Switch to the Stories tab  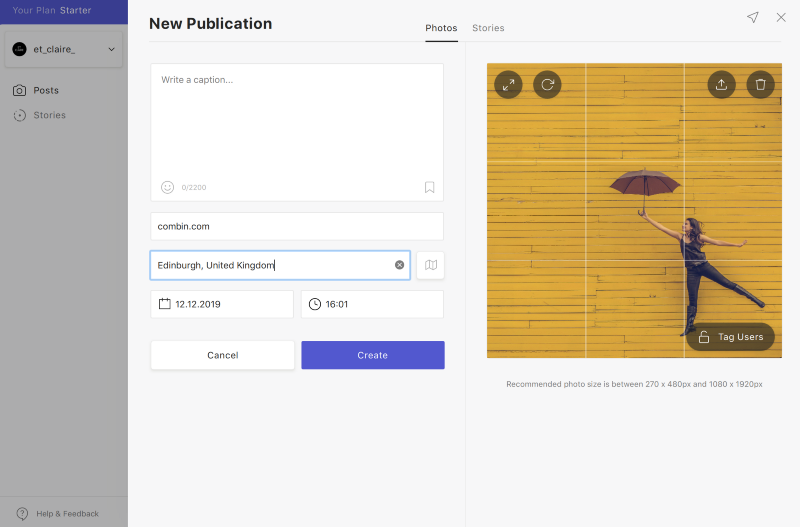488,28
